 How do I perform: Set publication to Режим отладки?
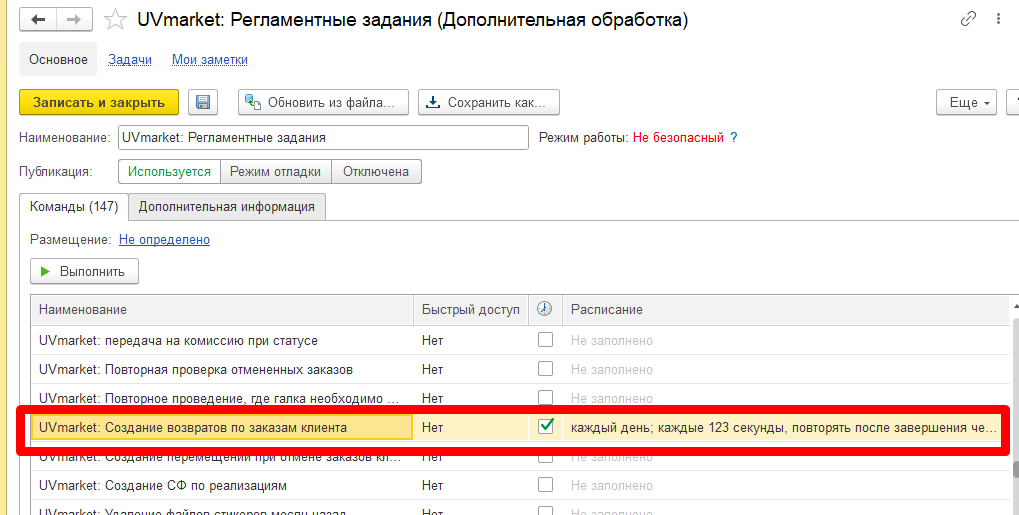276,172
